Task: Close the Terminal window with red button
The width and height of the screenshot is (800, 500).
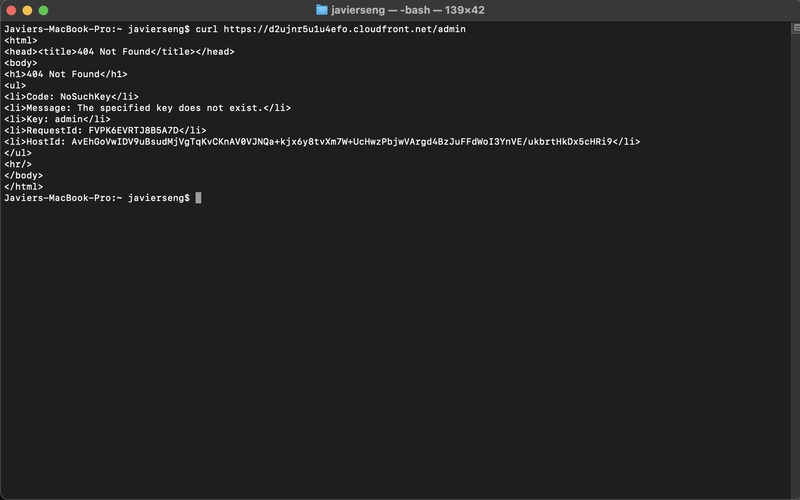Action: pos(11,10)
